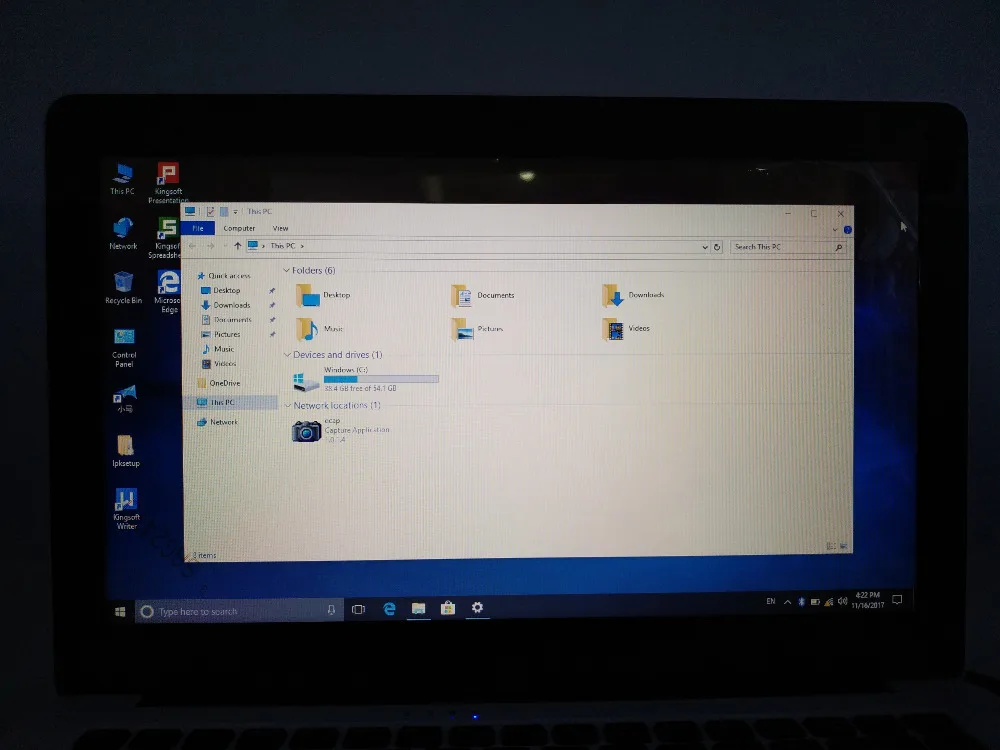Open the Windows Start menu
The height and width of the screenshot is (750, 1000).
(120, 612)
